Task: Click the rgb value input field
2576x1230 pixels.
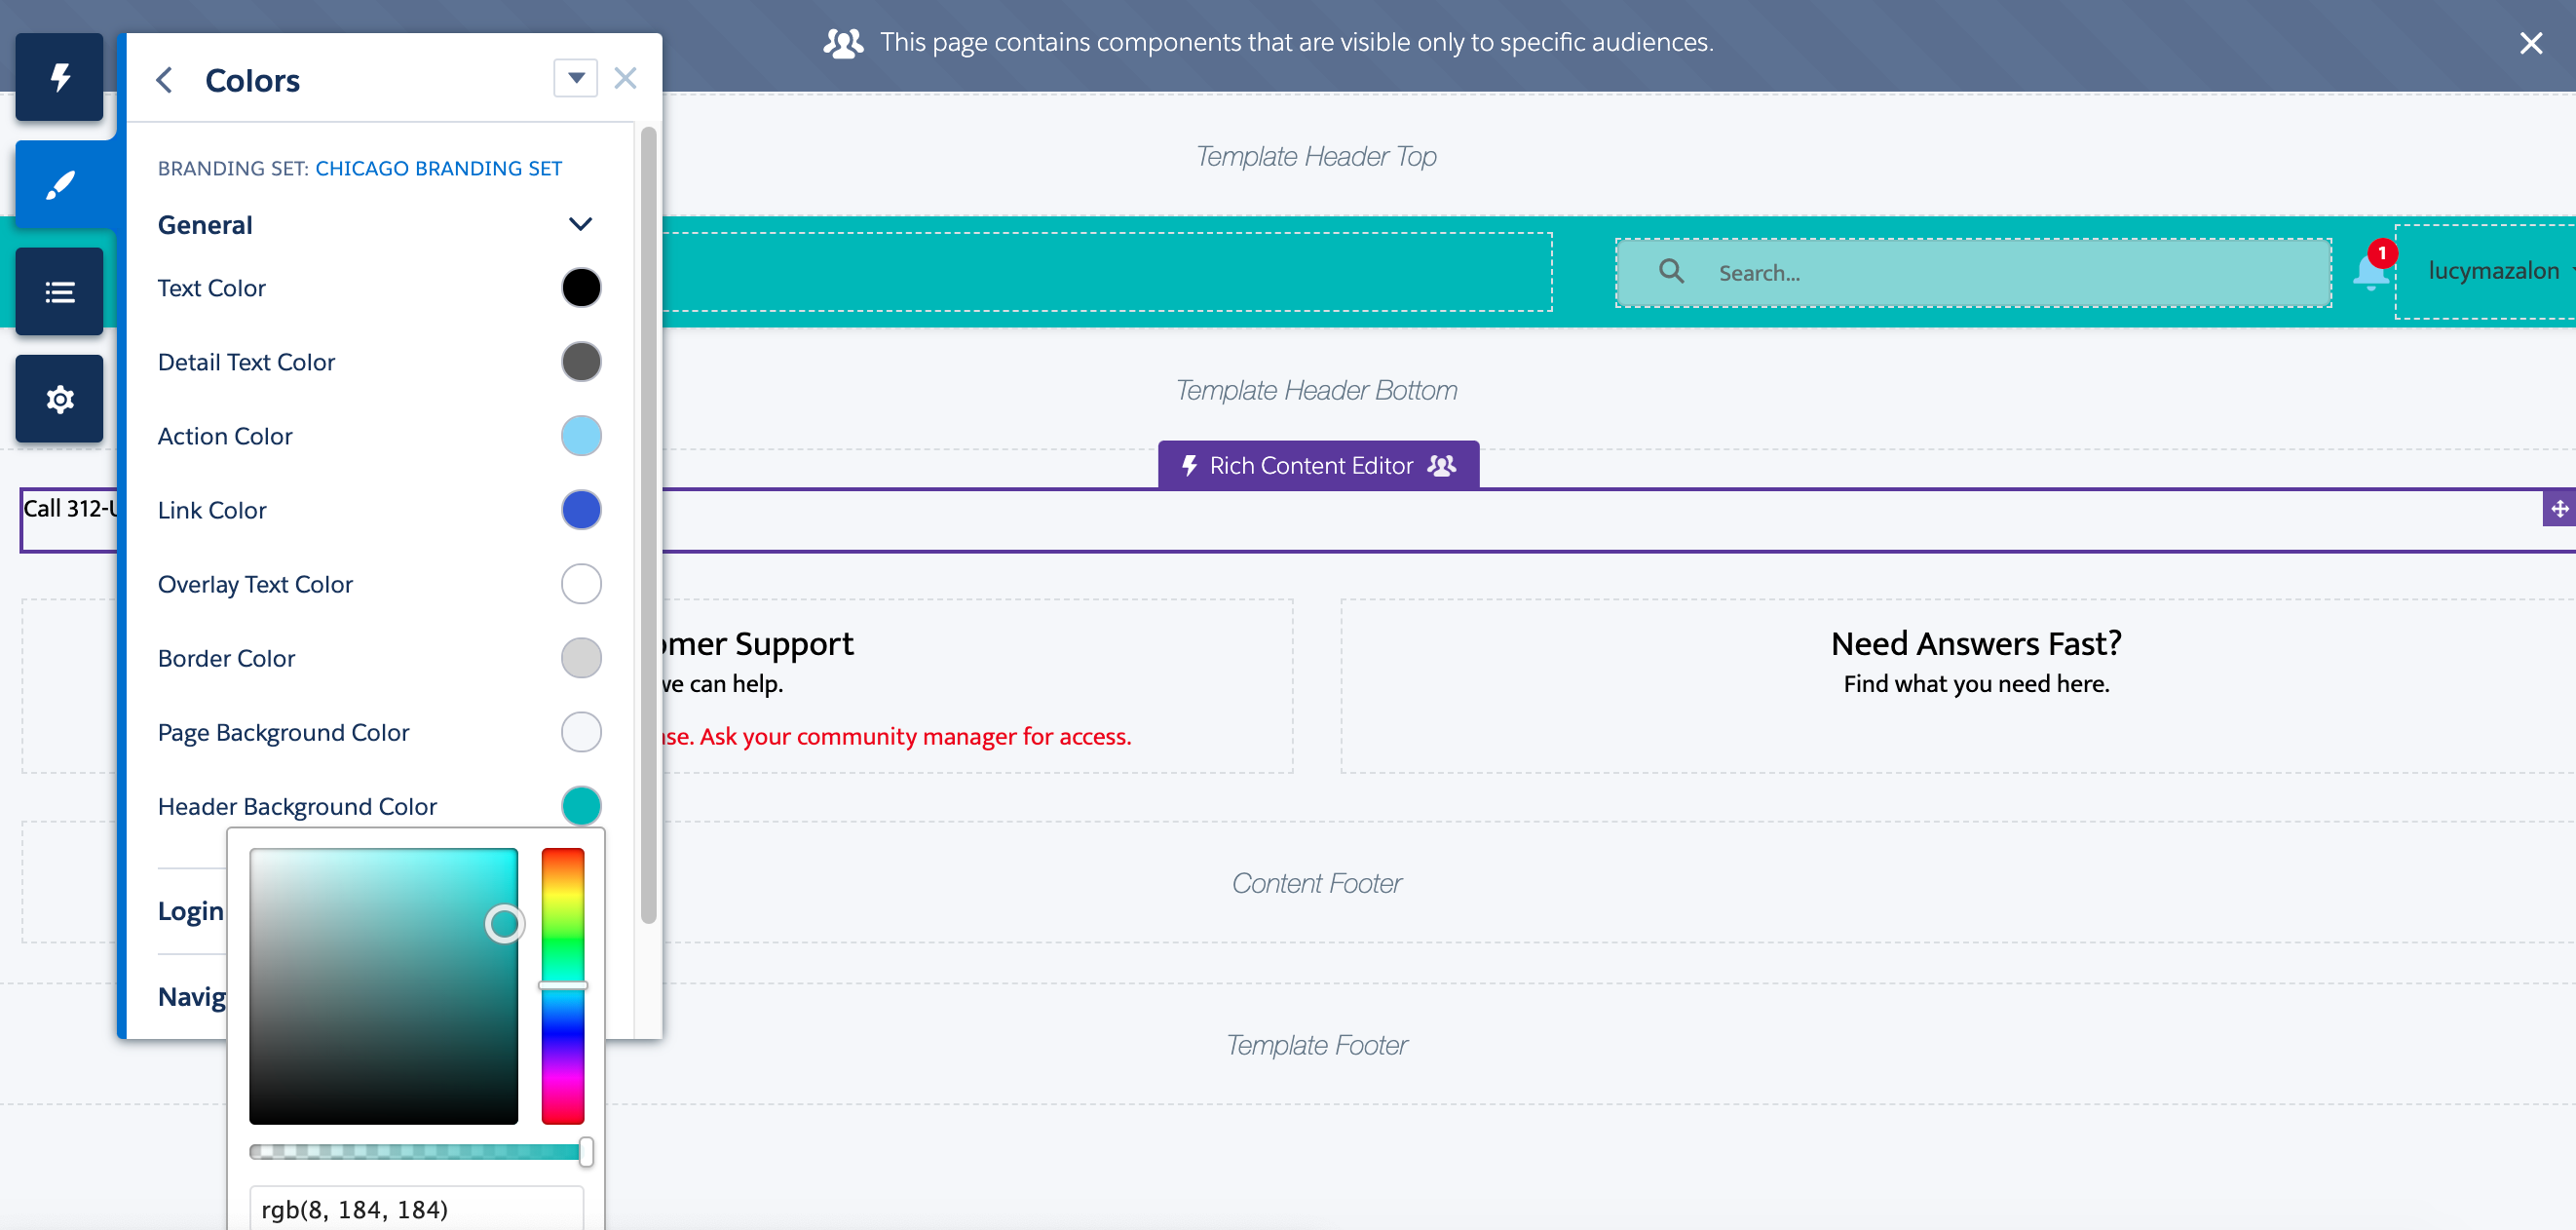Action: (x=415, y=1207)
